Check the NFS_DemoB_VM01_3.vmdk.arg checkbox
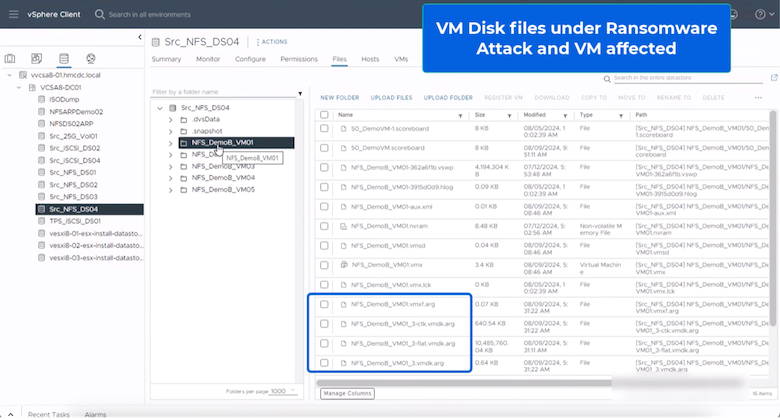The image size is (780, 420). pyautogui.click(x=324, y=363)
